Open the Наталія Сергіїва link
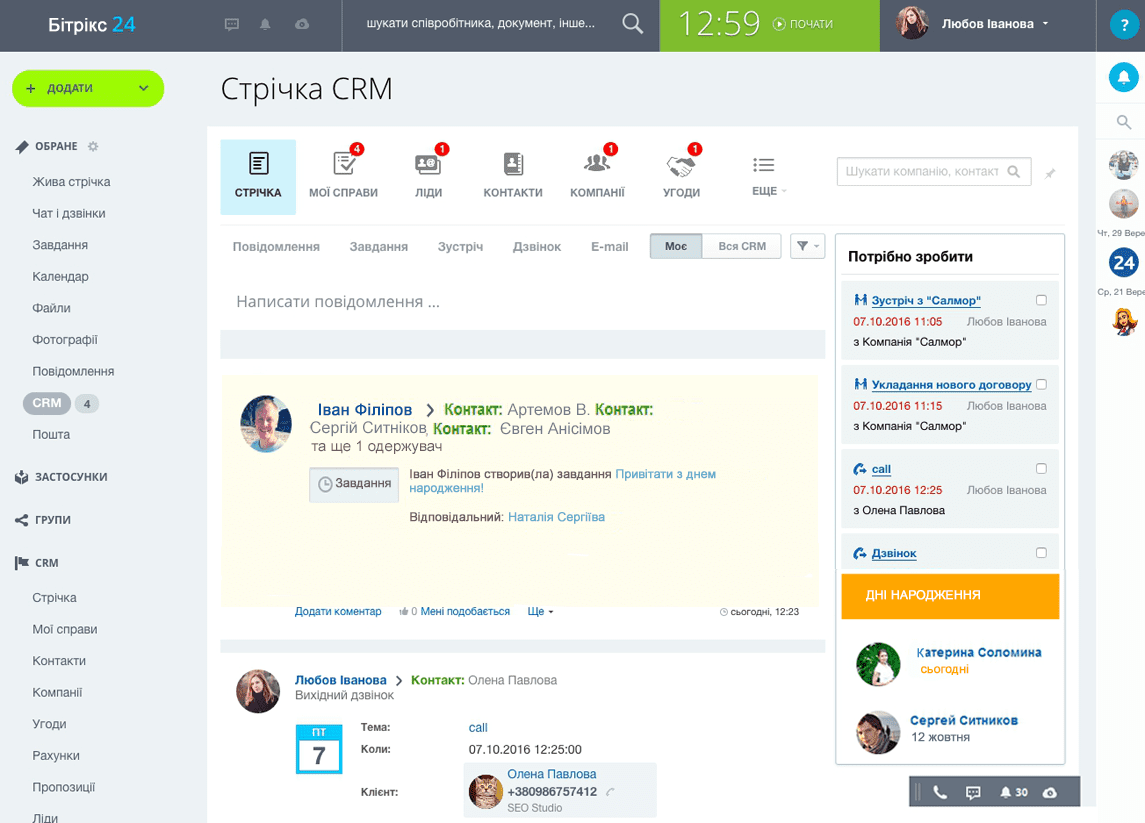 [556, 517]
